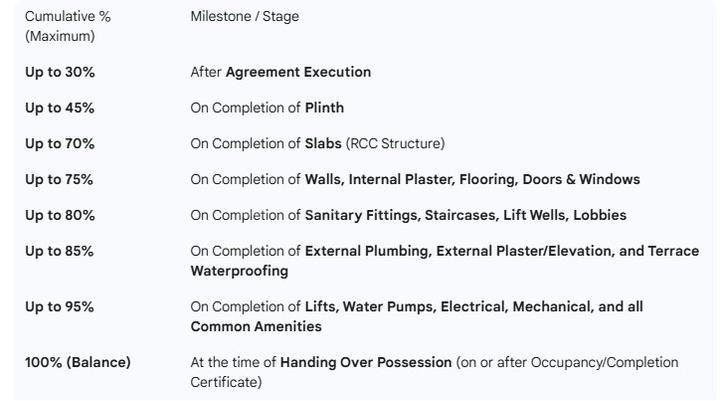The height and width of the screenshot is (401, 720).
Task: Select the "Up to 75%" cell
Action: pyautogui.click(x=59, y=180)
